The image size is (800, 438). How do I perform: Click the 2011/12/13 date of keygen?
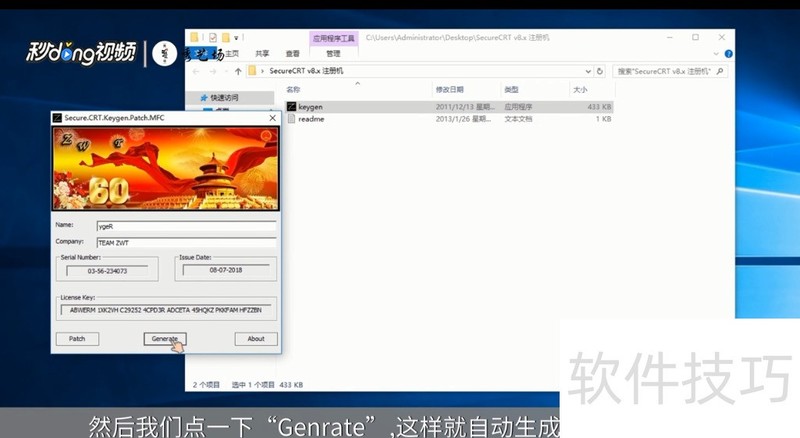tap(465, 107)
